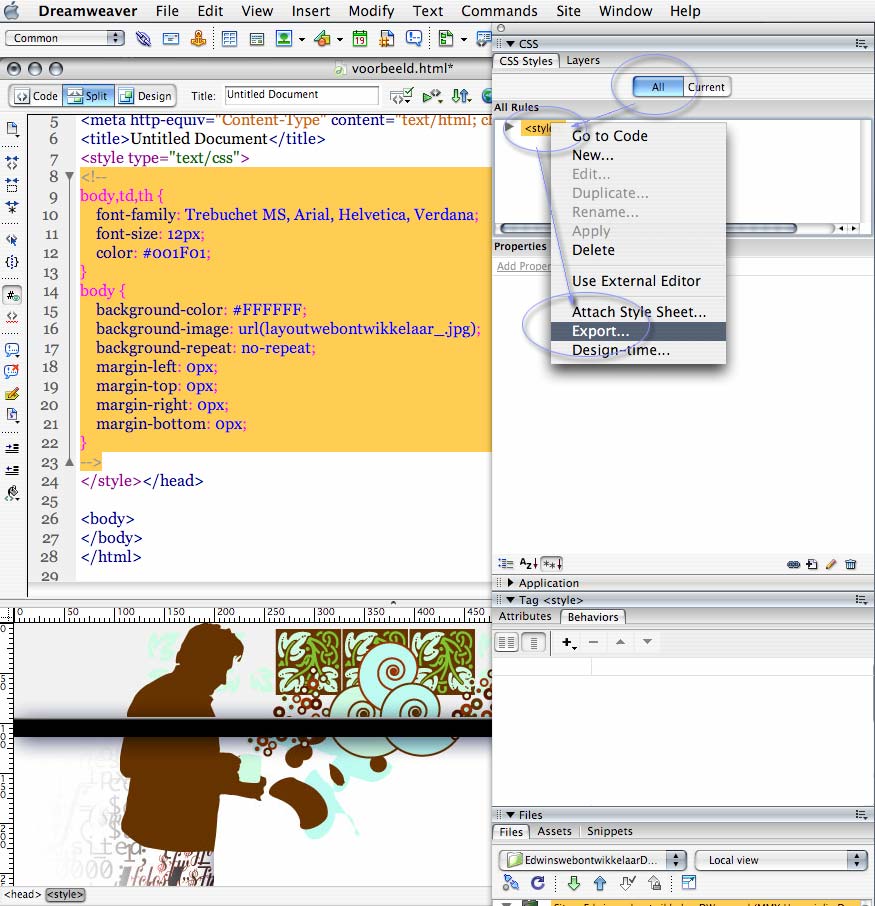
Task: Click the Validate Markup icon in document toolbar
Action: [401, 96]
